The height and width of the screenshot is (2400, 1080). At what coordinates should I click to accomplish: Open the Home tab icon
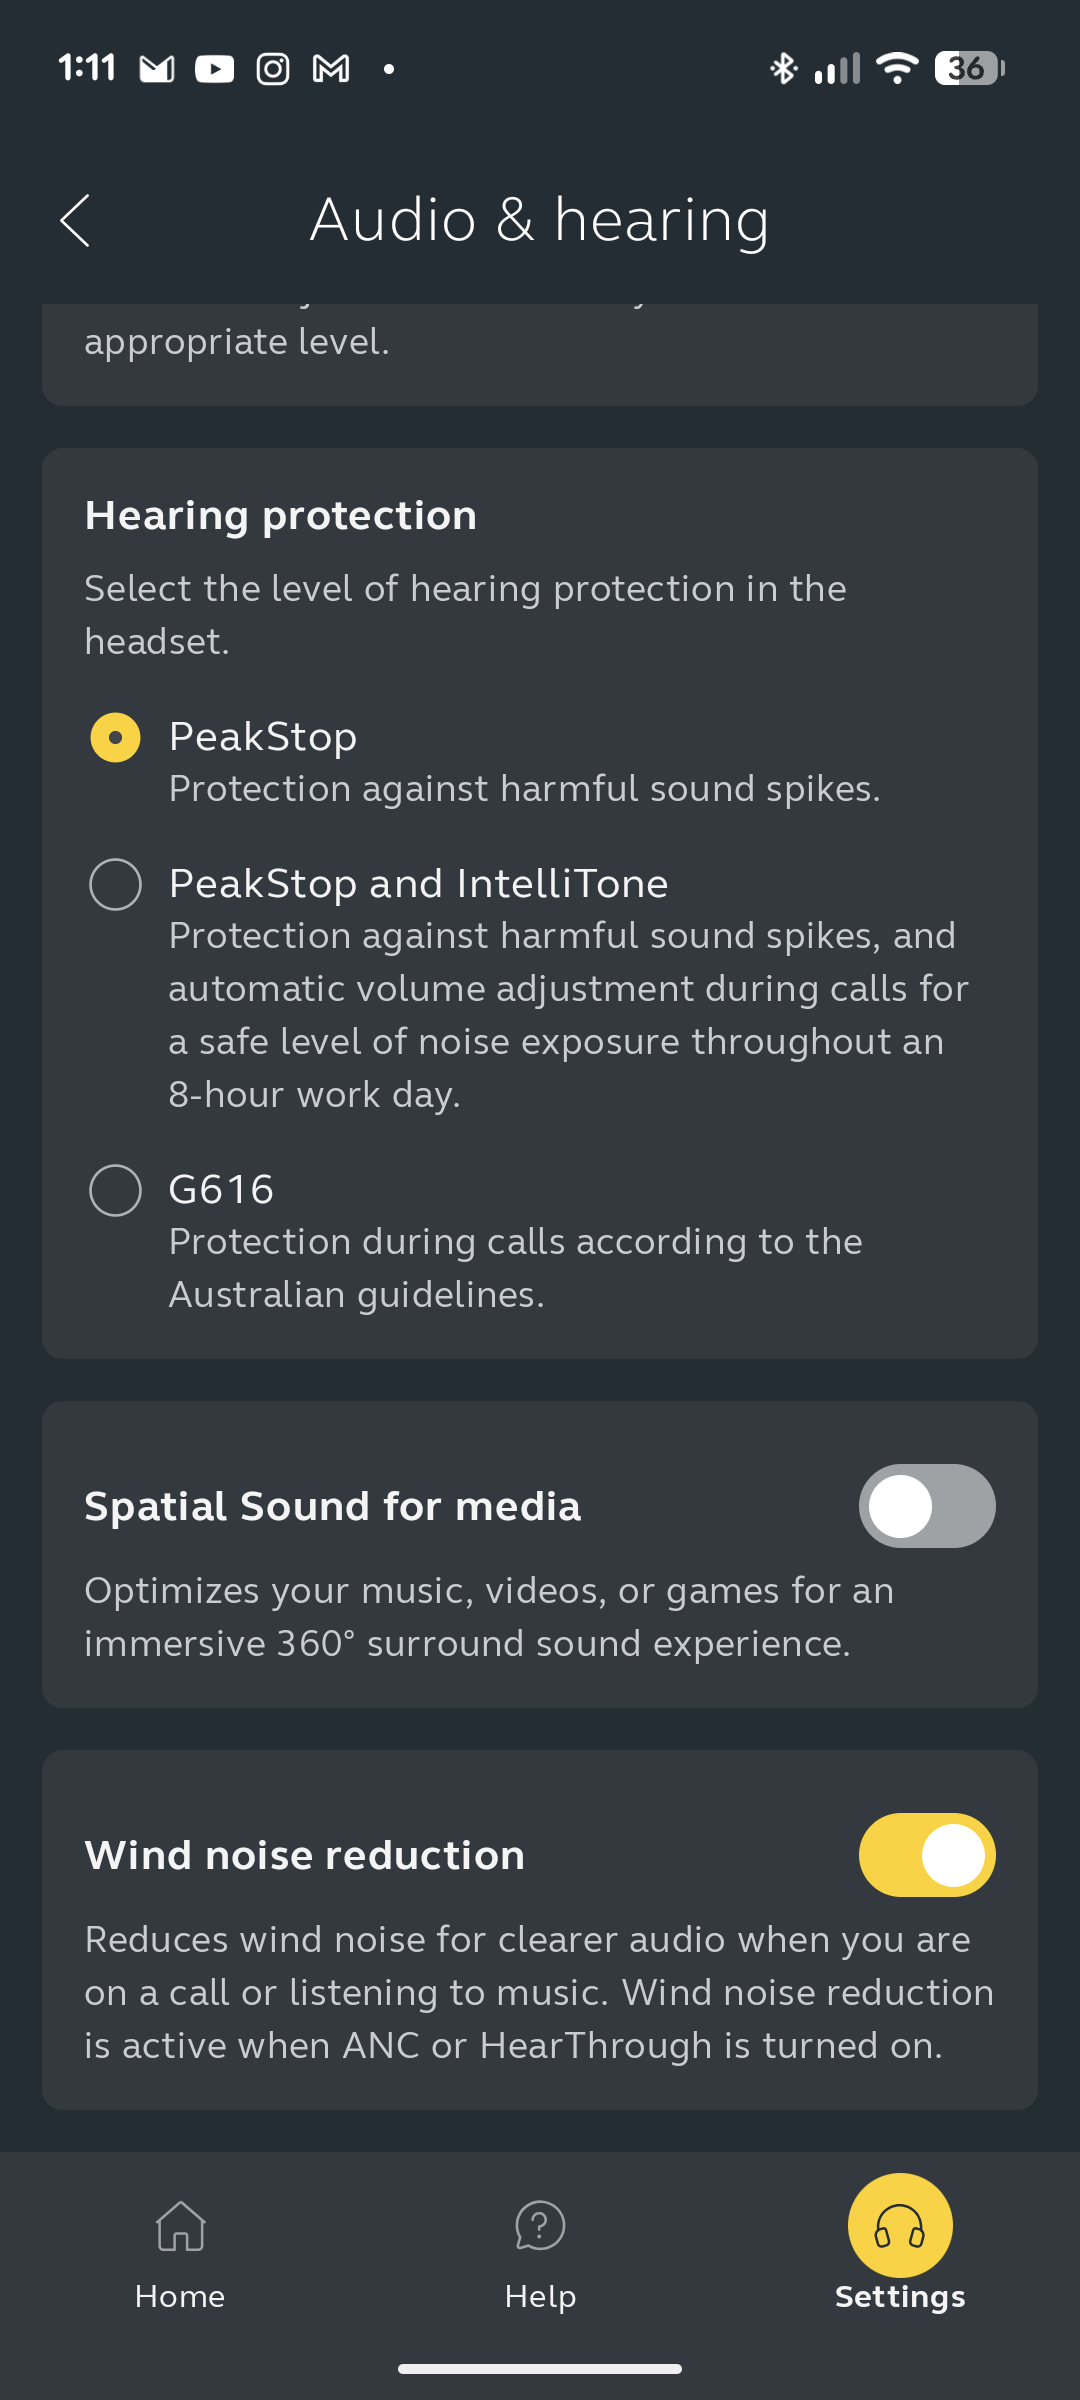click(180, 2226)
